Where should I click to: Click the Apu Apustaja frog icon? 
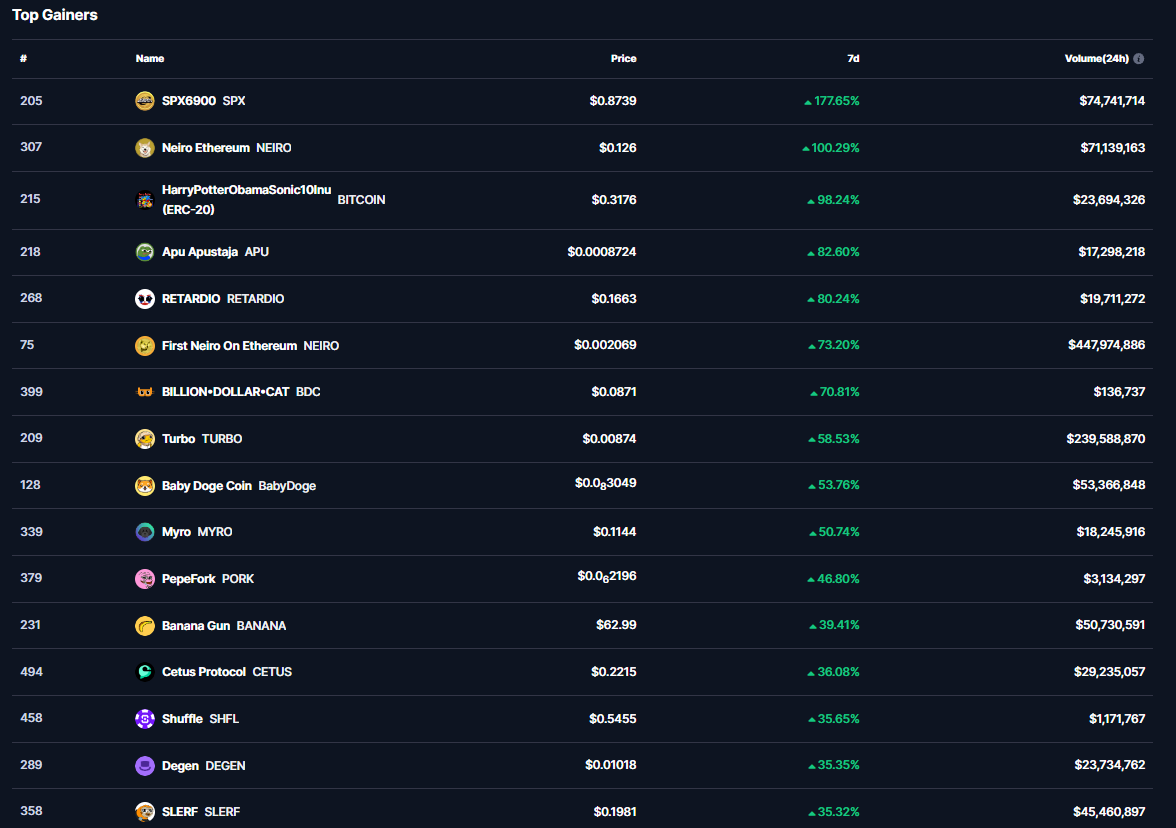coord(145,252)
